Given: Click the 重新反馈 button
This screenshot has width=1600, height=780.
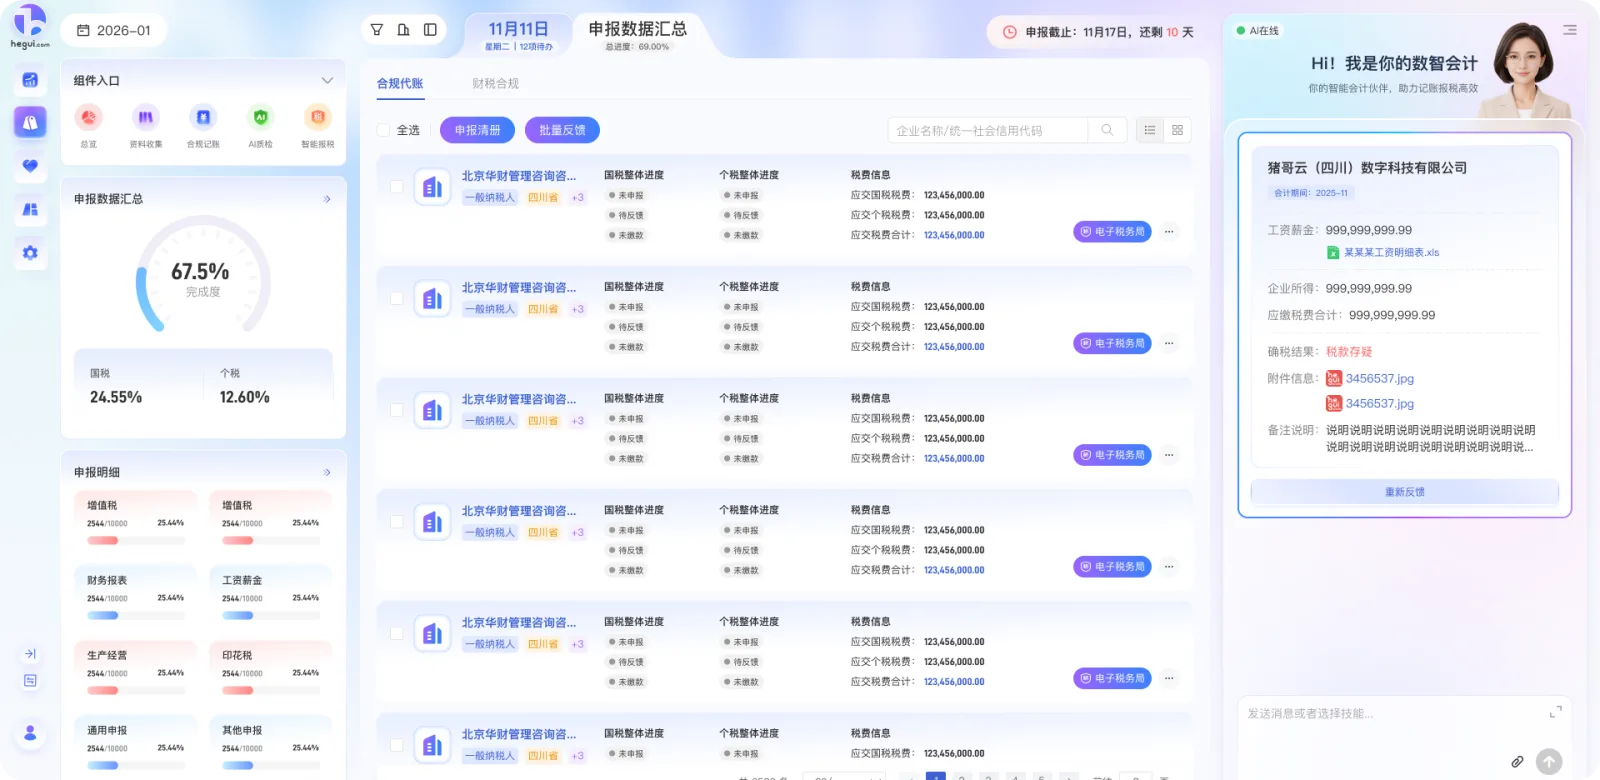Looking at the screenshot, I should point(1405,492).
